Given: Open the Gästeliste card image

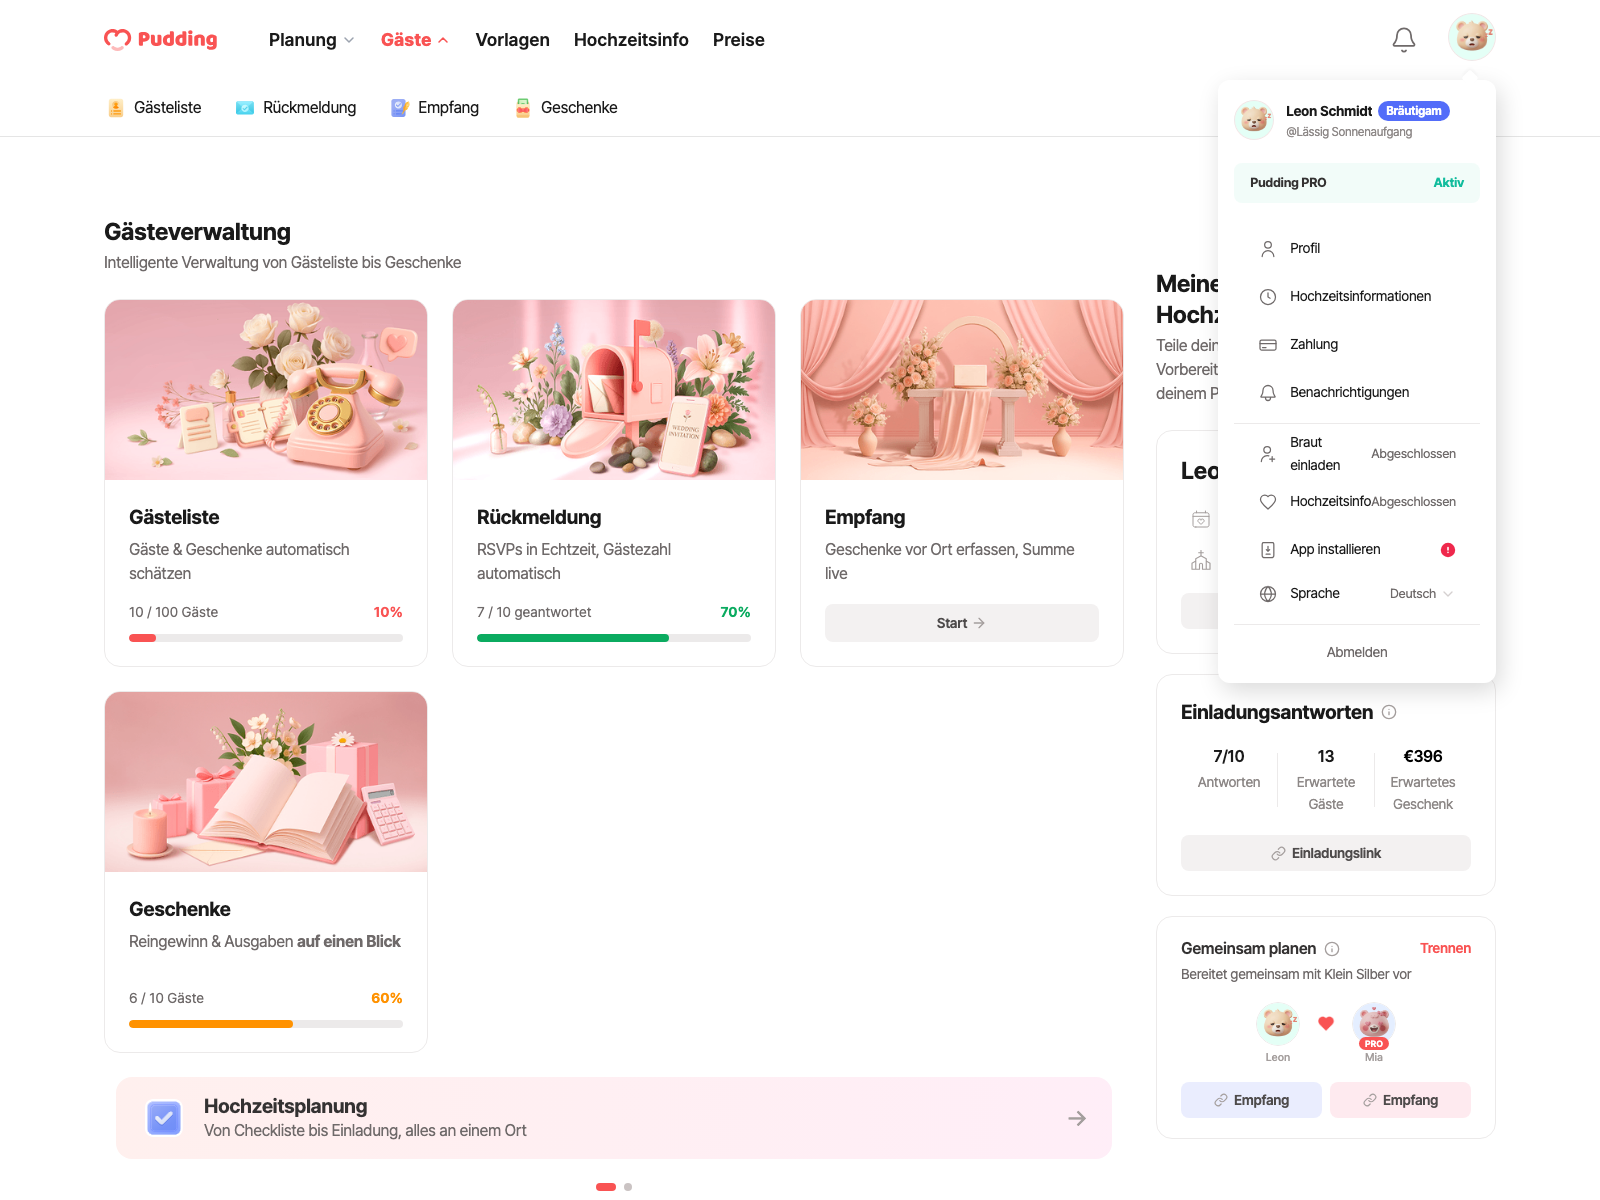Looking at the screenshot, I should click(x=266, y=390).
